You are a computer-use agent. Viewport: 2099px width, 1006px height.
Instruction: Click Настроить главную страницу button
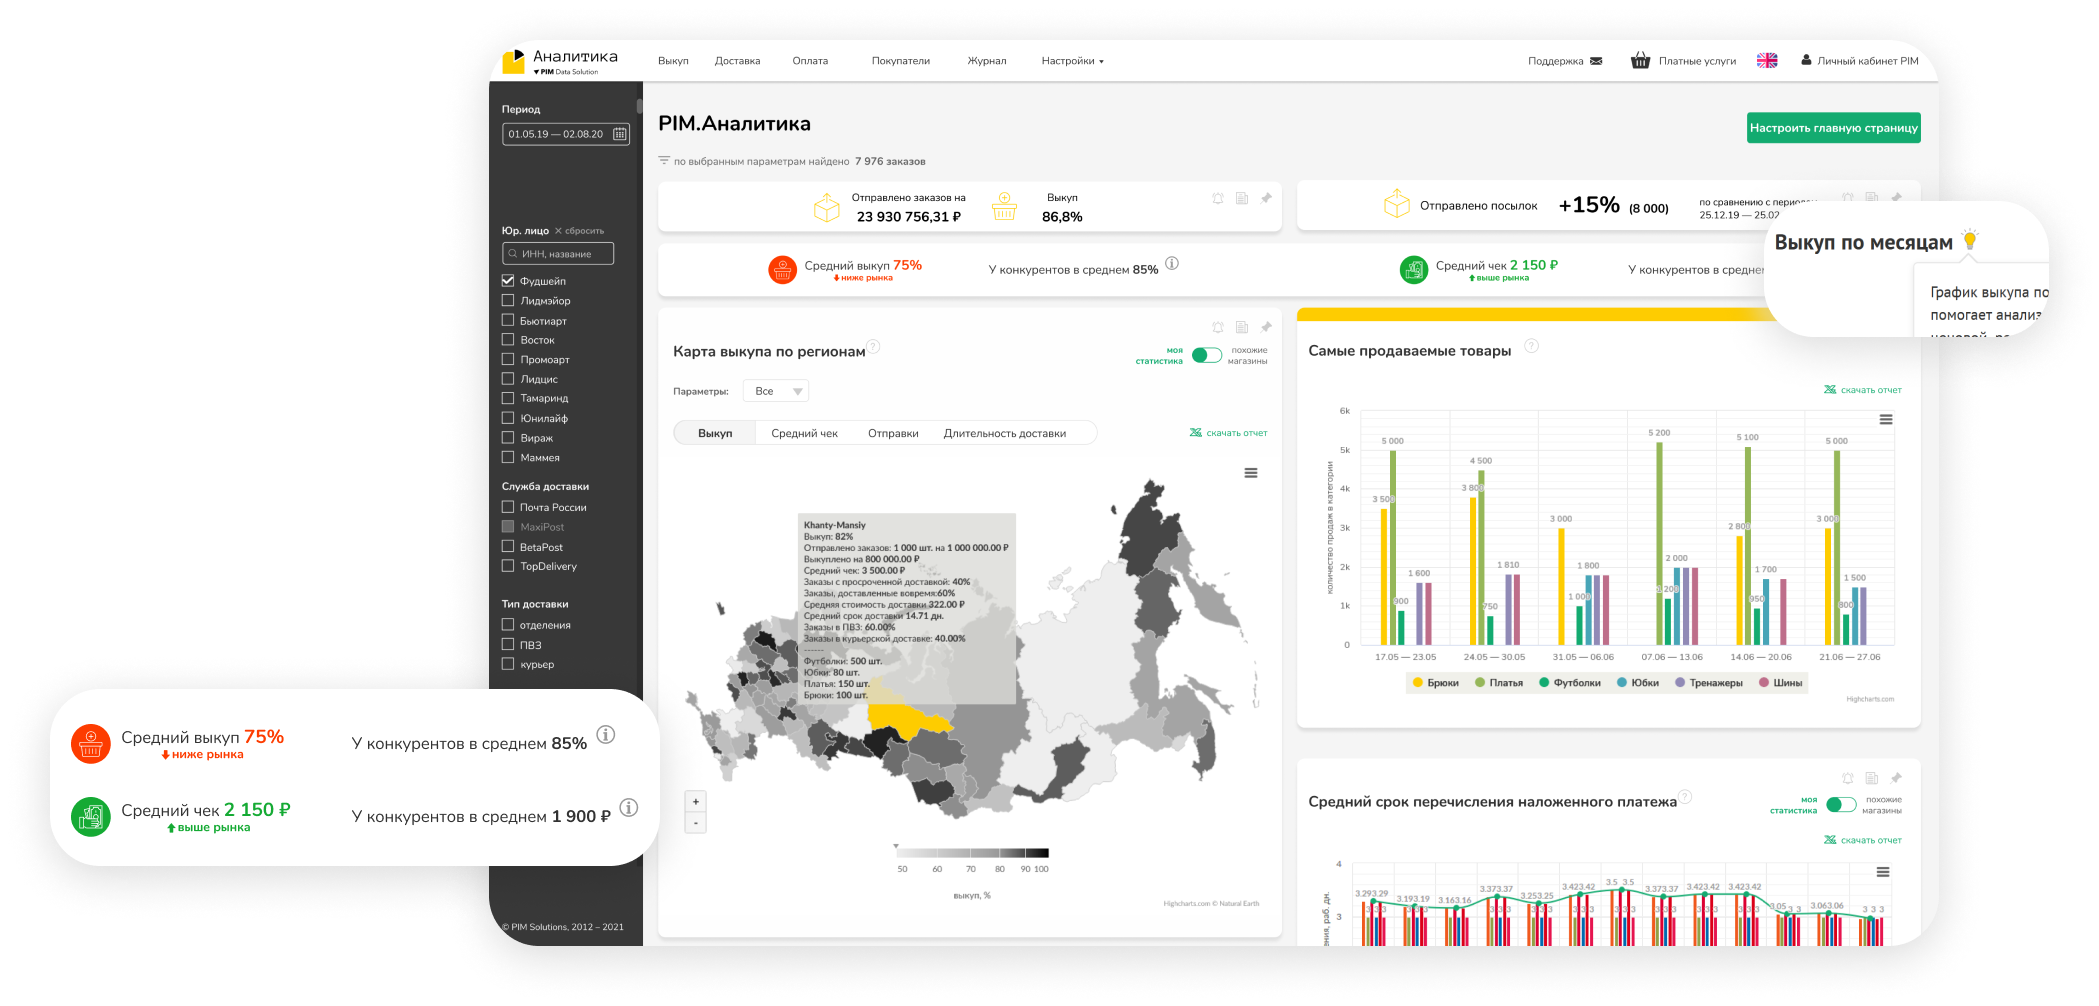1833,128
